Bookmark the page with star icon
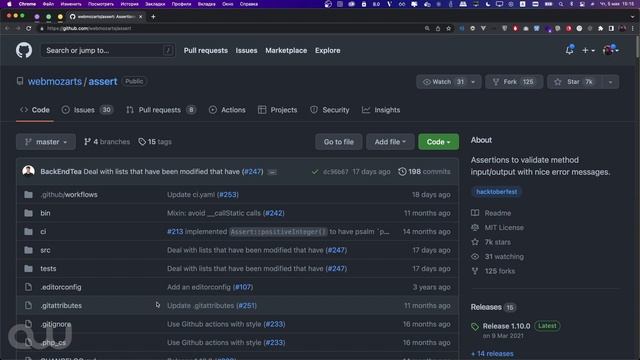The image size is (640, 360). tap(449, 28)
